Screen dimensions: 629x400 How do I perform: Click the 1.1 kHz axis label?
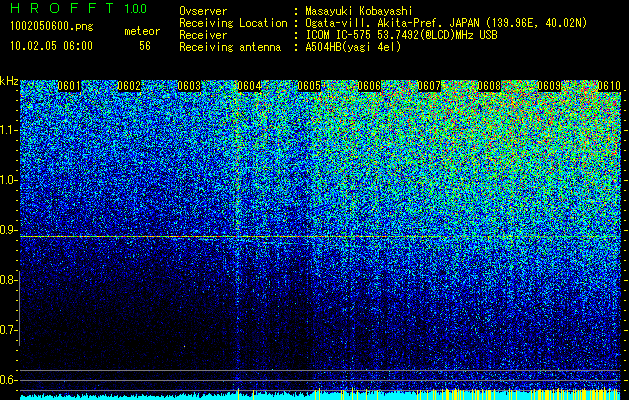coord(9,130)
